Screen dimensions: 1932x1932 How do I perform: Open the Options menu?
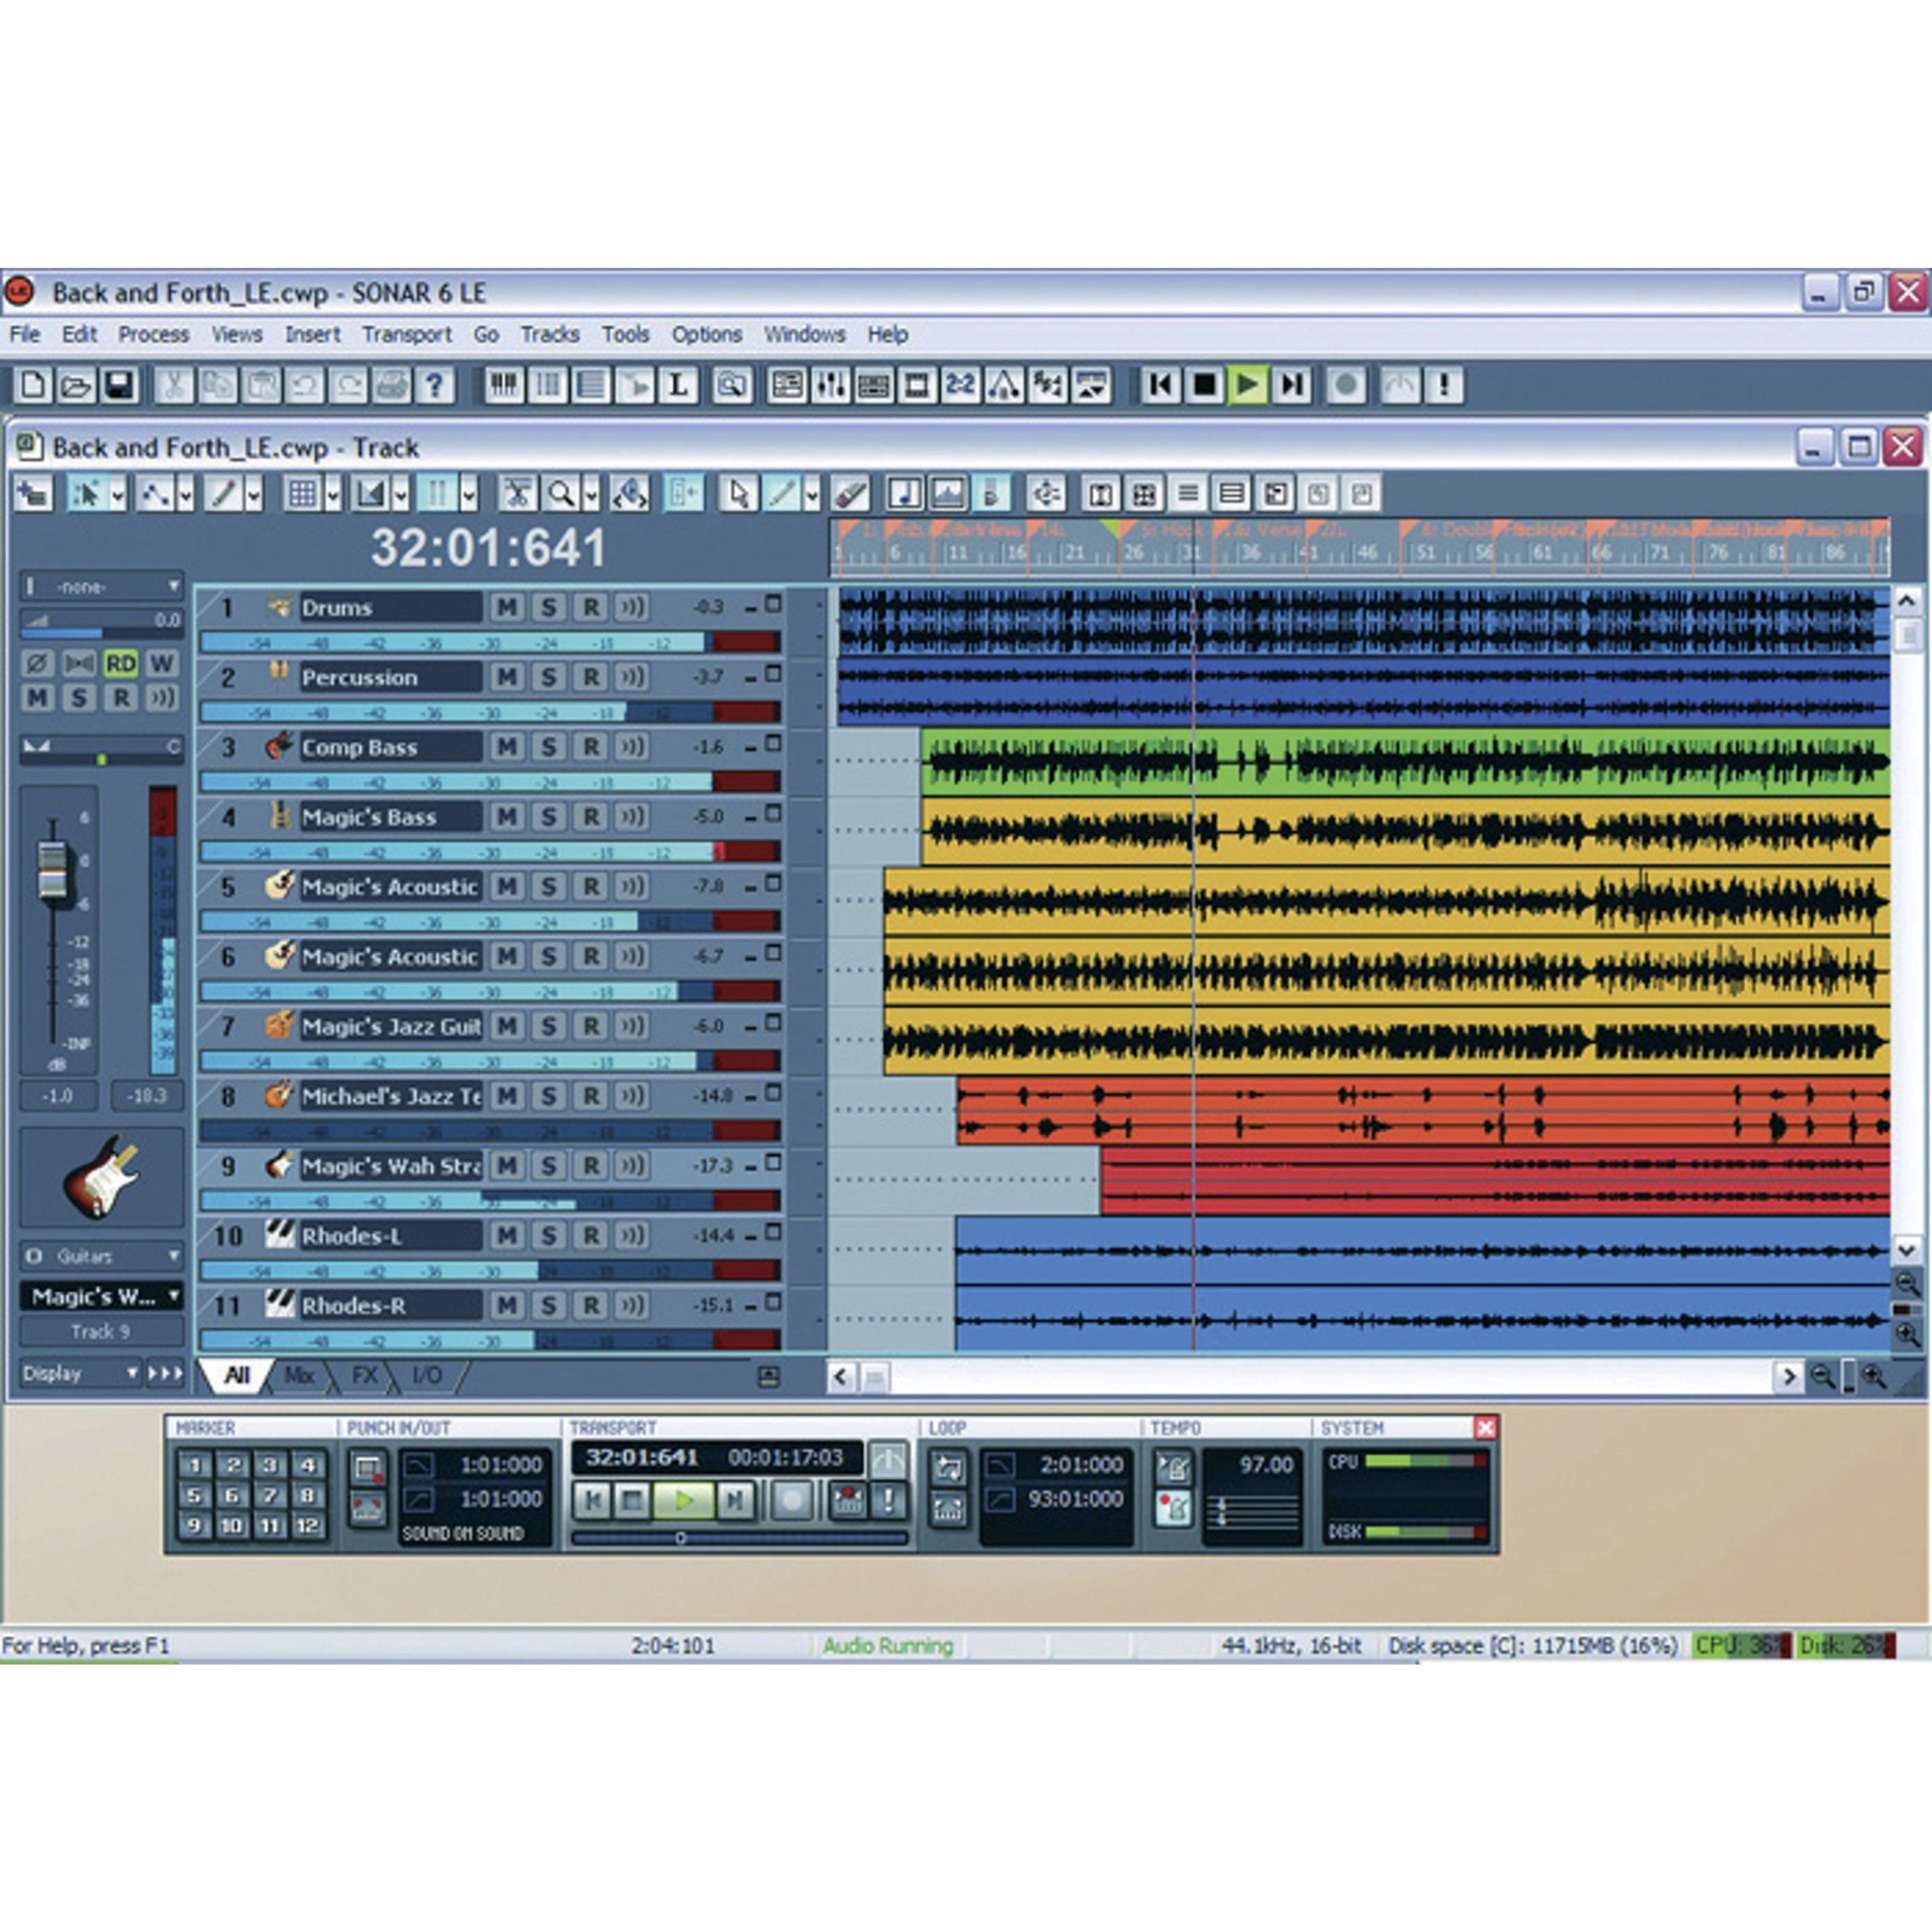707,334
